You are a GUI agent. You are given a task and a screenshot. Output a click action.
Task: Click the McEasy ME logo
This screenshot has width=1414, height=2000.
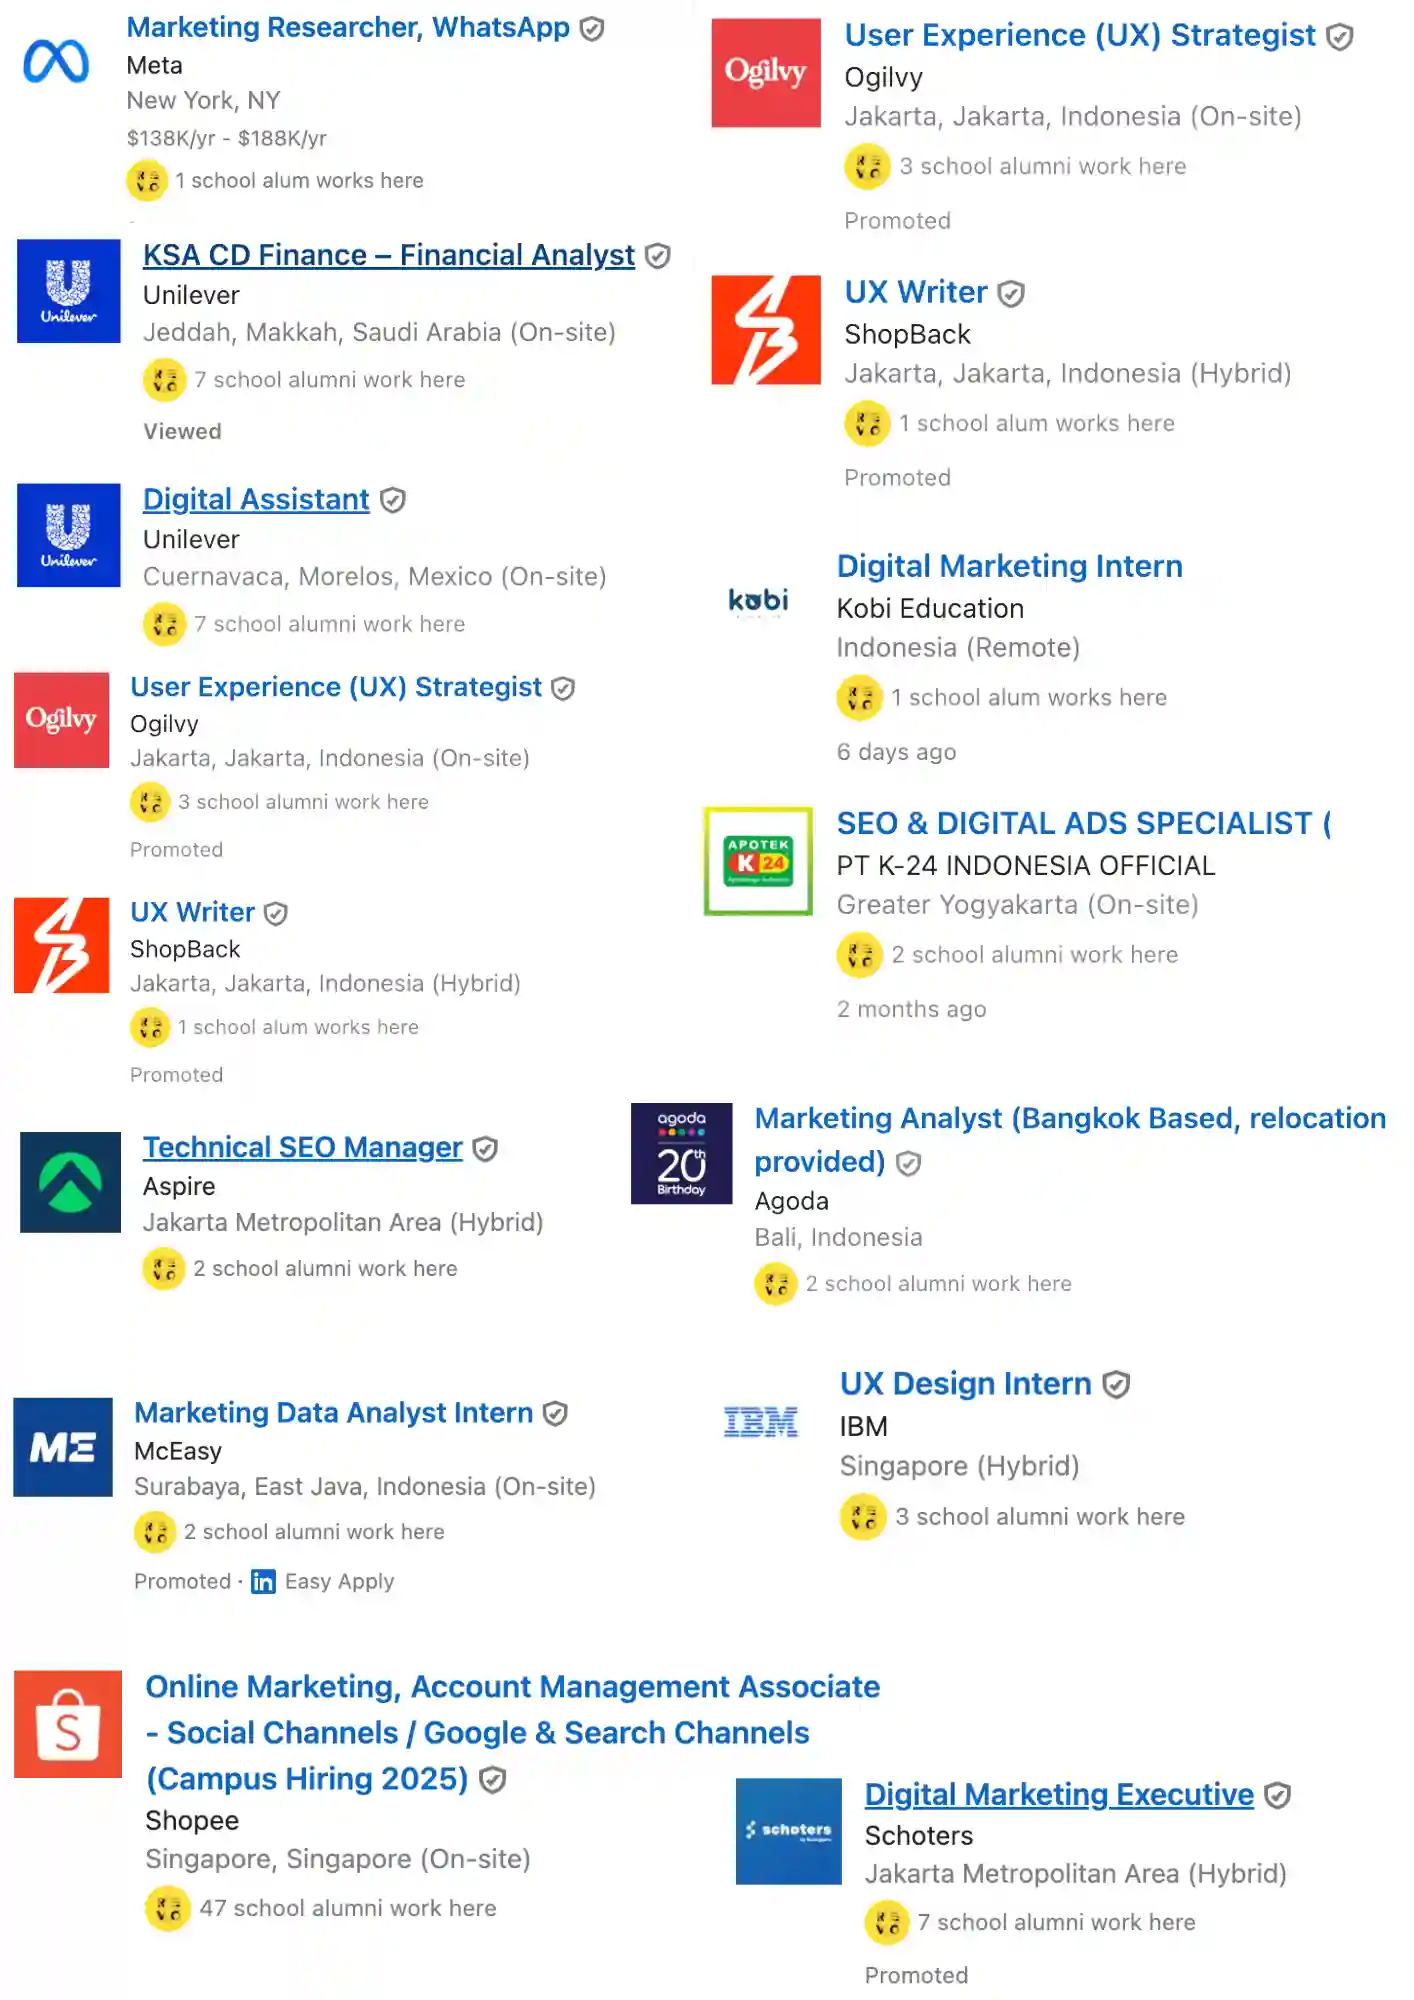pyautogui.click(x=63, y=1446)
